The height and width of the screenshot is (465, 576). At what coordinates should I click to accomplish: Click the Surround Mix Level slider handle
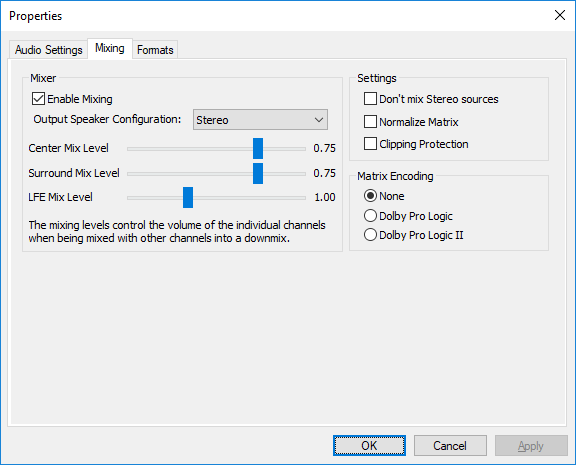[x=258, y=173]
